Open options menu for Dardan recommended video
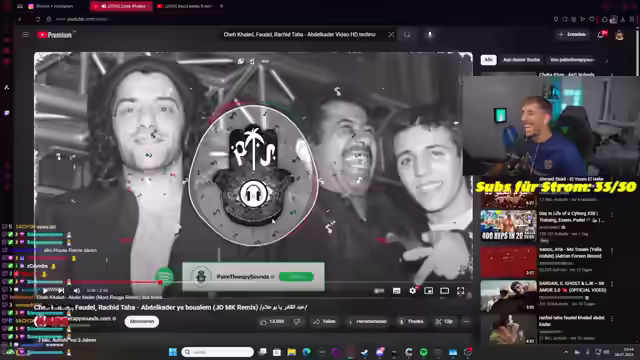The width and height of the screenshot is (640, 360). 612,284
